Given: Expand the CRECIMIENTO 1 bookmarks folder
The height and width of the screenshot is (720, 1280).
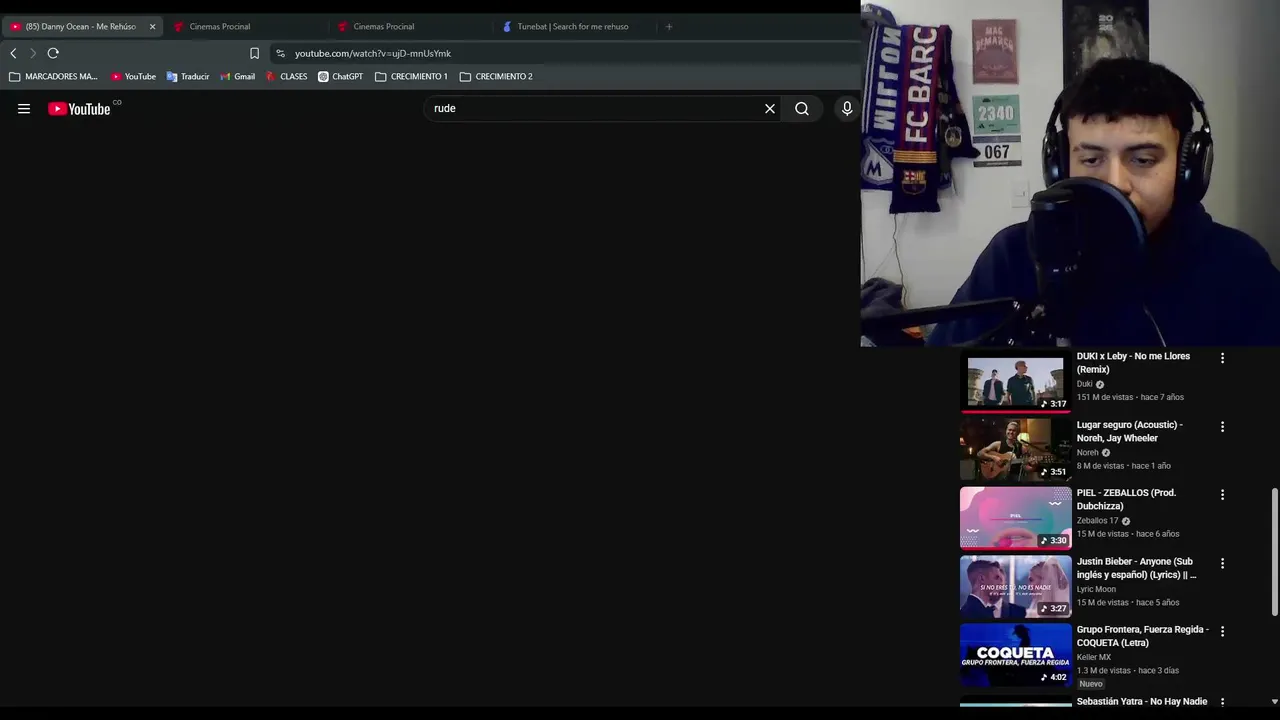Looking at the screenshot, I should pos(411,76).
